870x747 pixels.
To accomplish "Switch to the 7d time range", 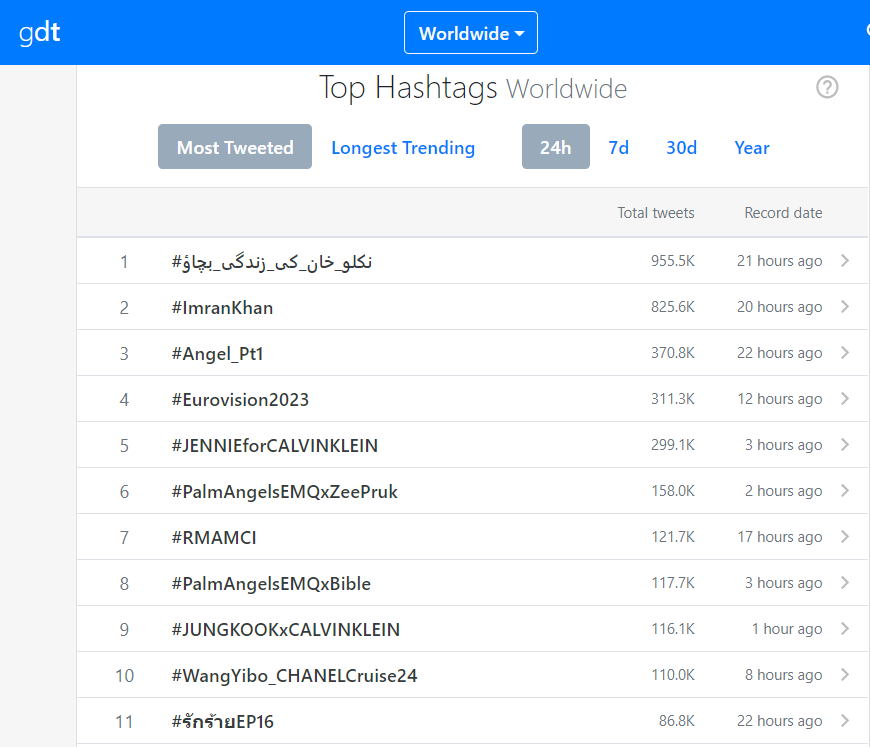I will (618, 148).
